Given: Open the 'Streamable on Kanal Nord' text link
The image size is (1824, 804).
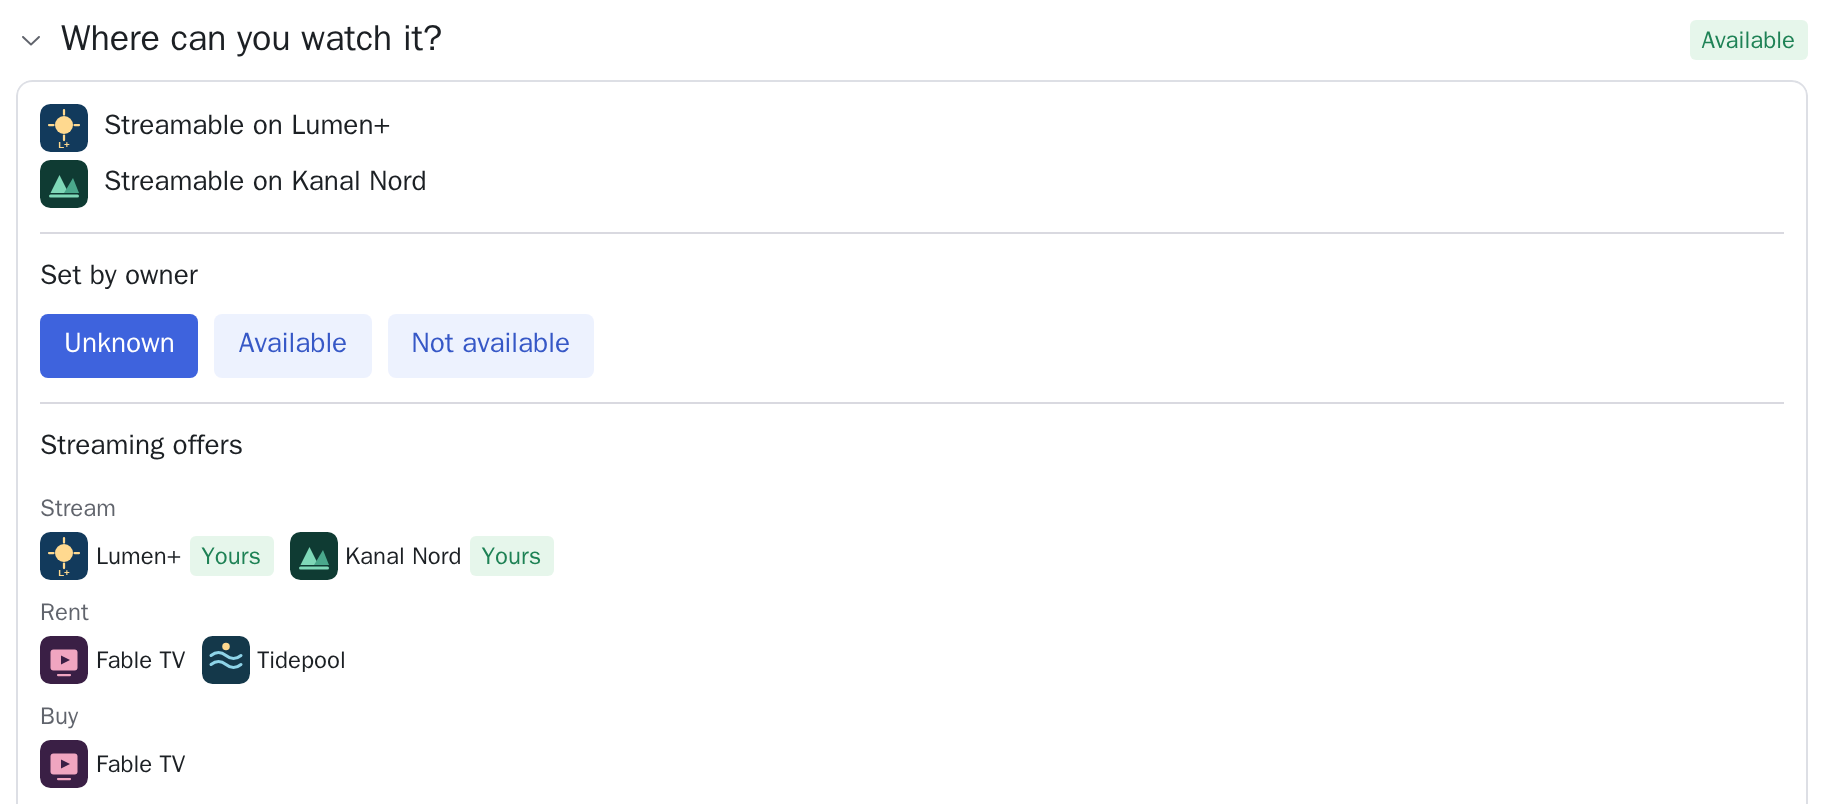Looking at the screenshot, I should [265, 181].
